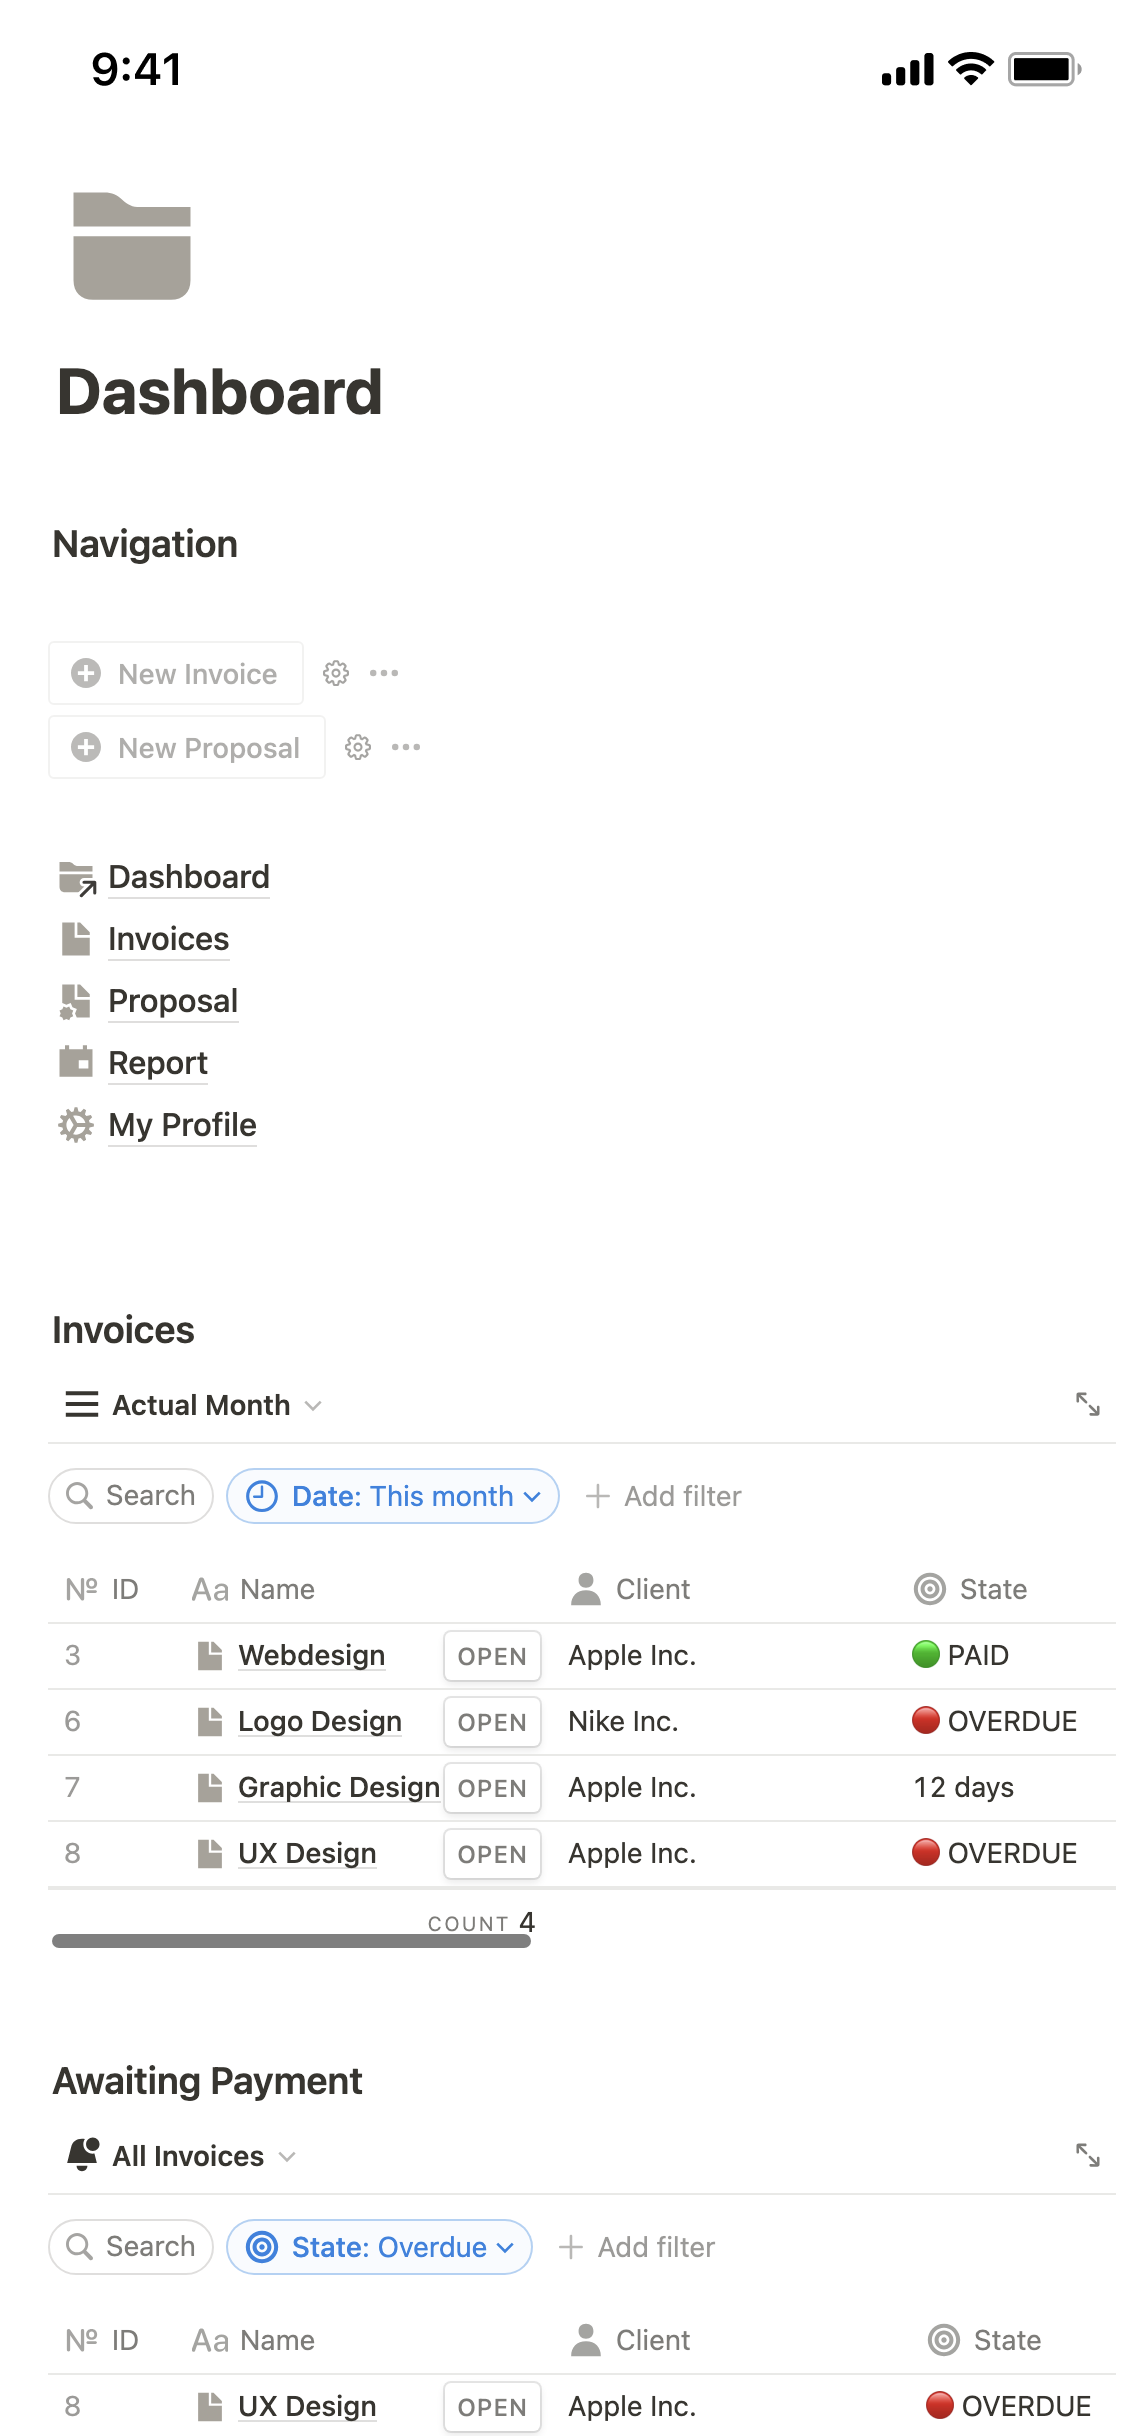The image size is (1125, 2436).
Task: Expand the Invoices table to full screen
Action: click(1089, 1404)
